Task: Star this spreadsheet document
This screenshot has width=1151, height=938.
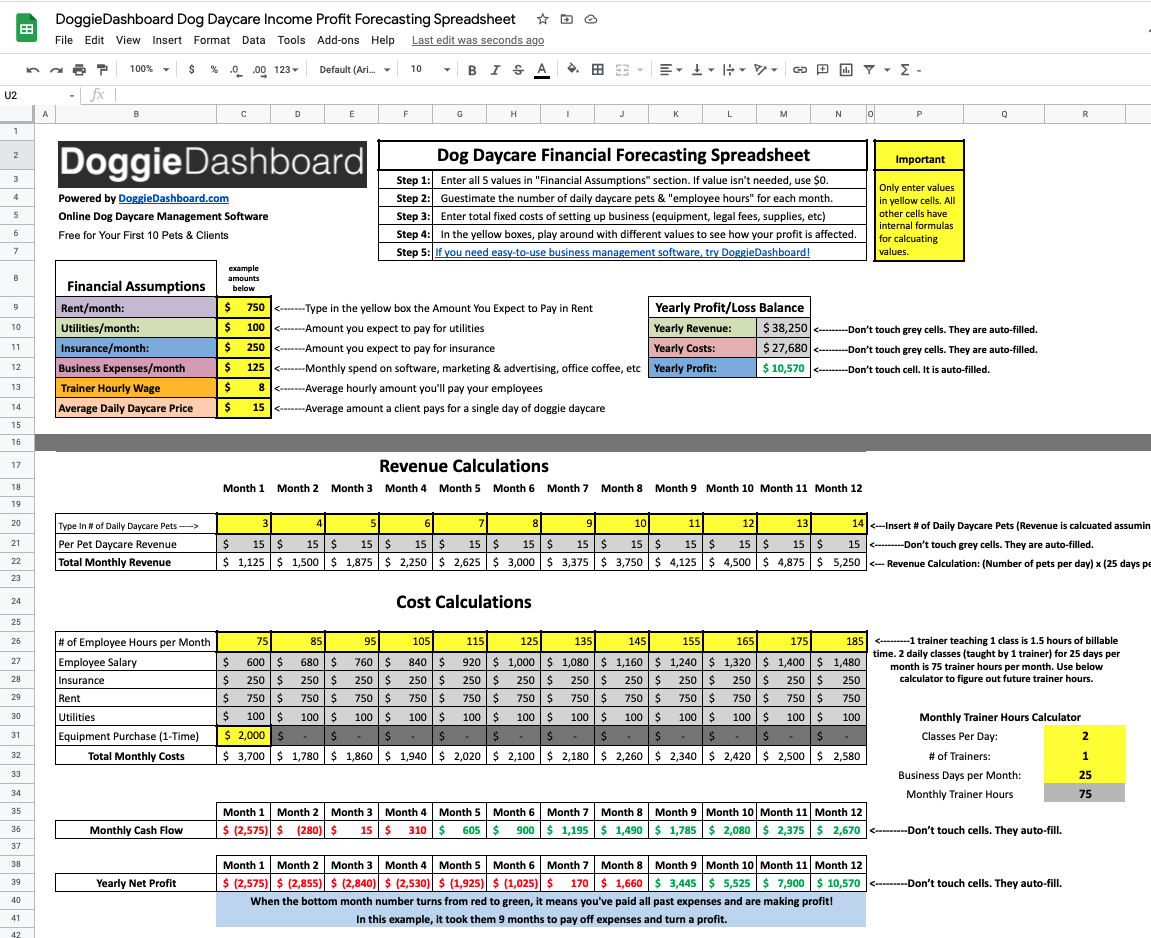Action: (x=542, y=19)
